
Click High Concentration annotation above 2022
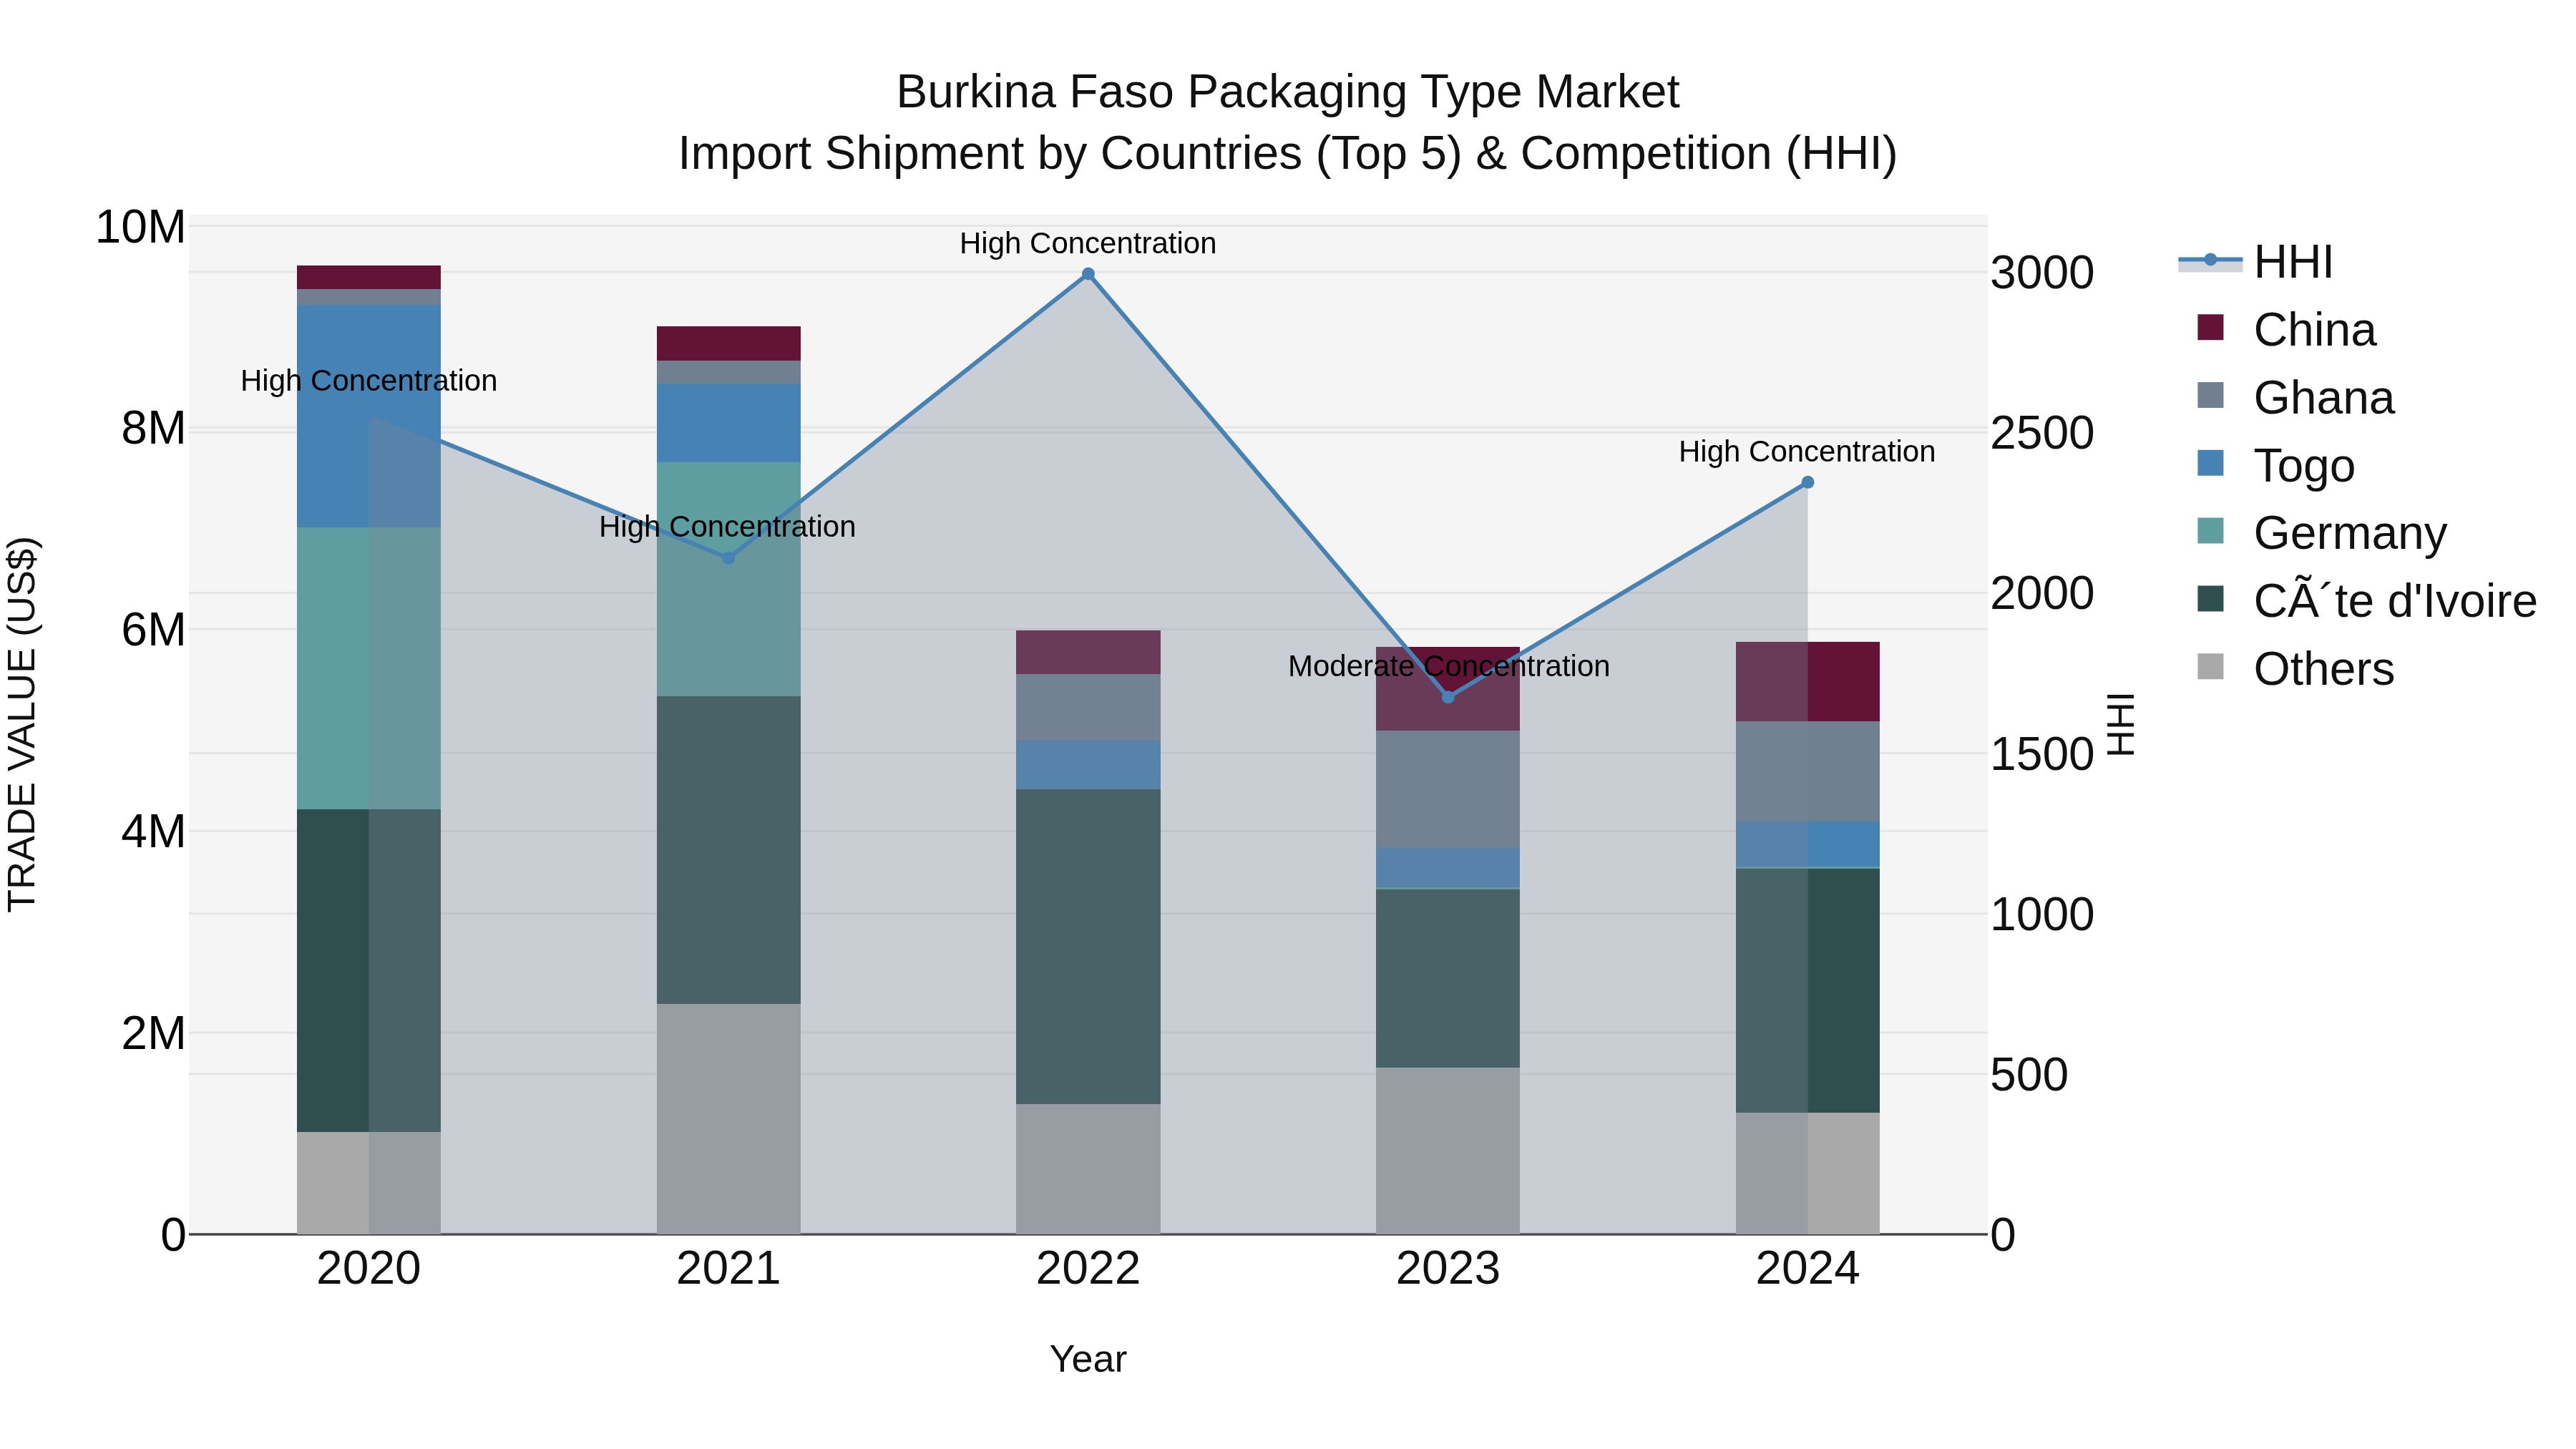[x=1088, y=243]
